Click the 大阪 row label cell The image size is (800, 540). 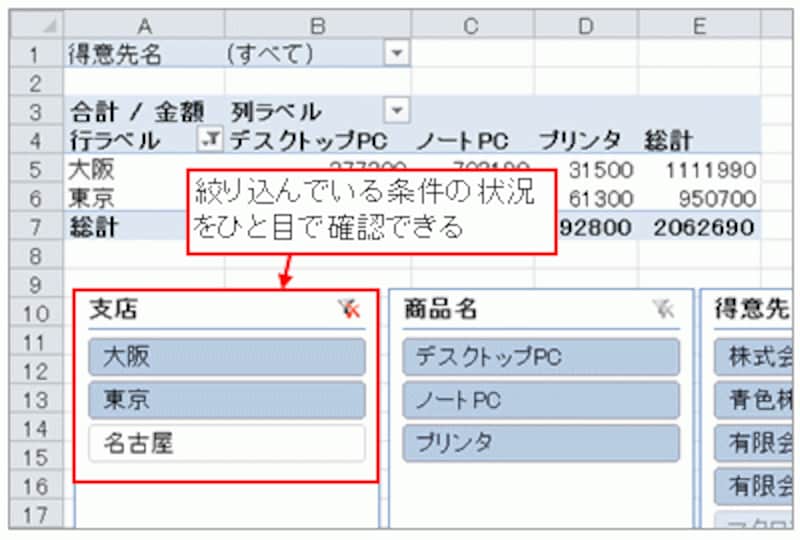(x=125, y=168)
